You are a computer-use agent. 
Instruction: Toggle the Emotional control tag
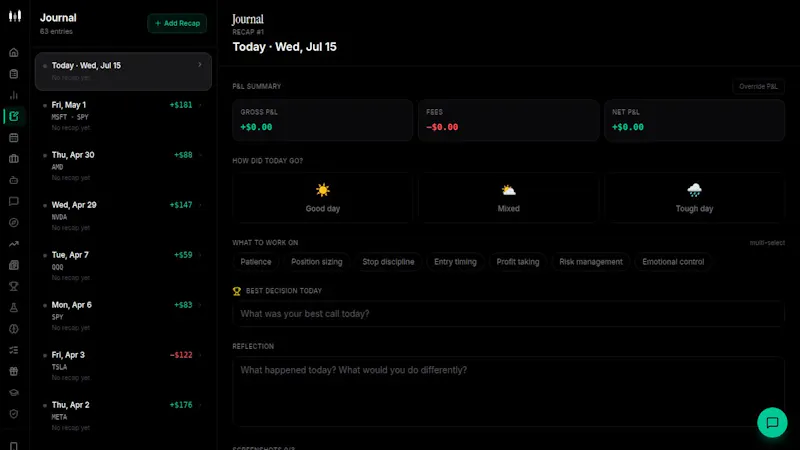coord(673,262)
